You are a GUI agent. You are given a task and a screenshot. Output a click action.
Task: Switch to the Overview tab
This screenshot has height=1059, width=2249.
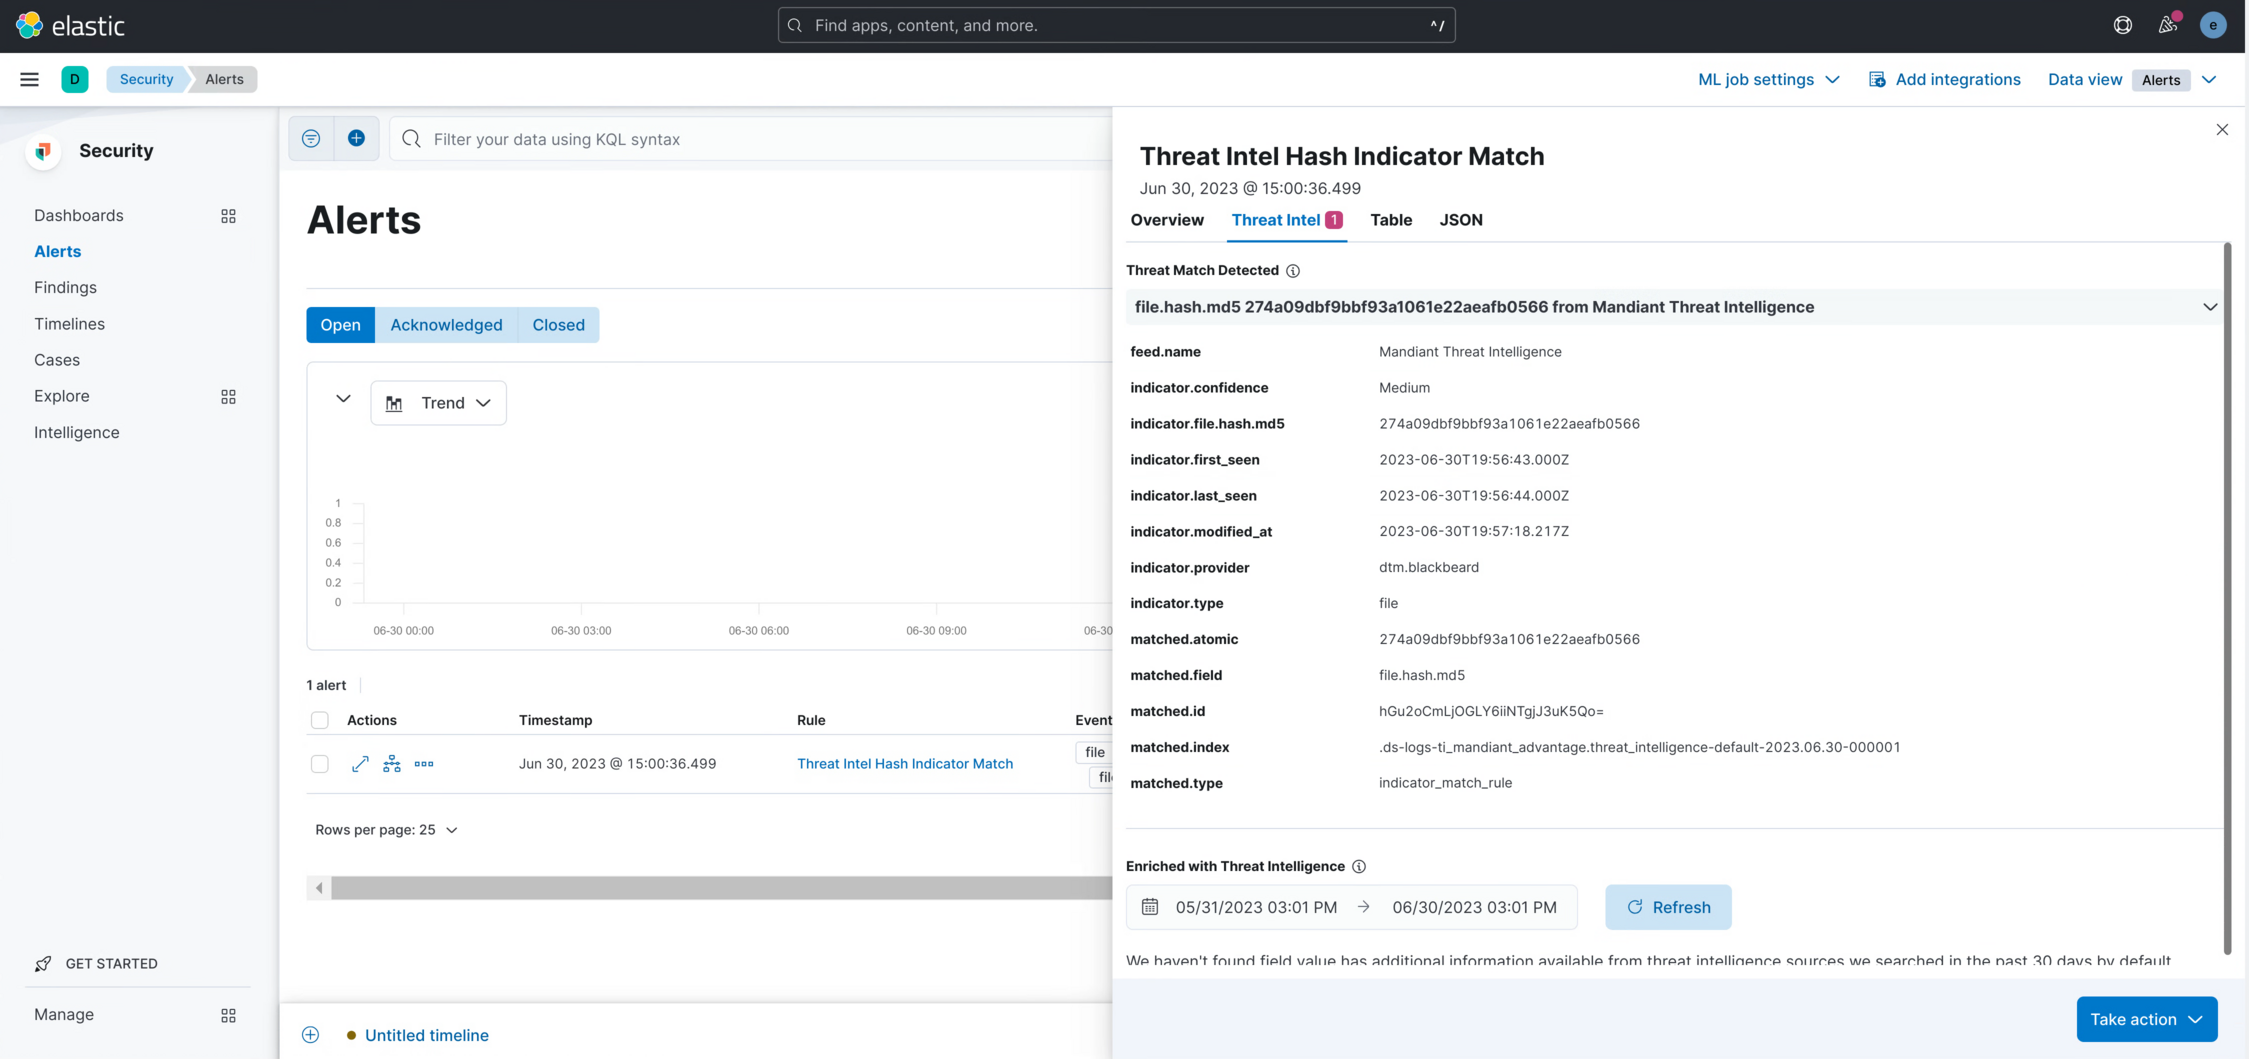pos(1167,220)
